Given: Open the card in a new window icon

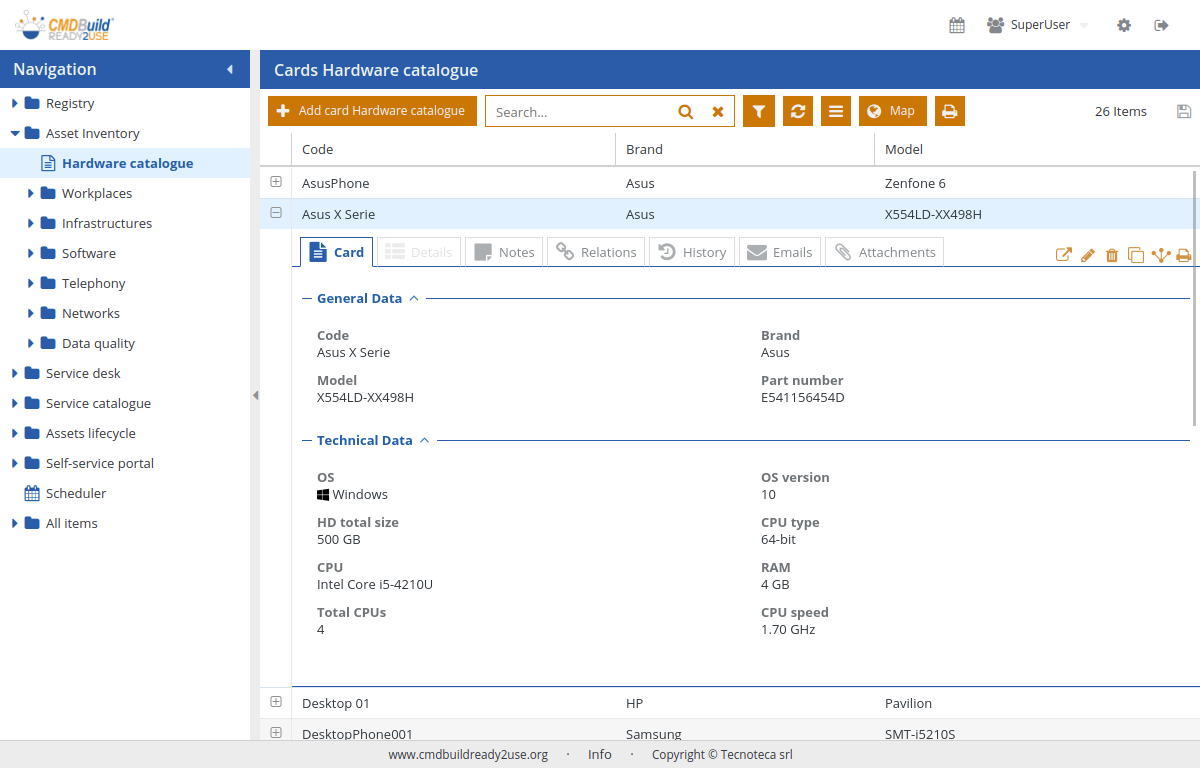Looking at the screenshot, I should coord(1064,255).
